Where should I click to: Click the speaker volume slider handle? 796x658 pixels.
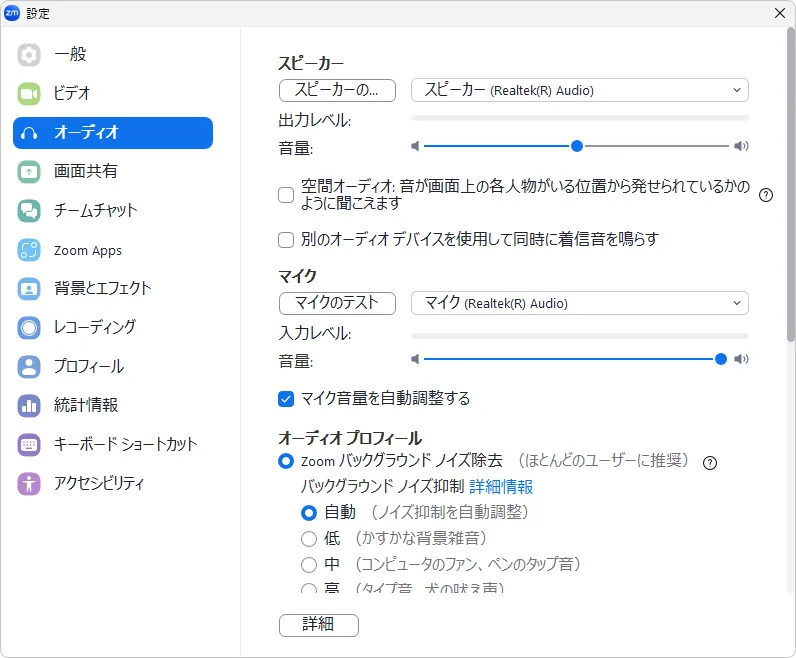pyautogui.click(x=577, y=146)
